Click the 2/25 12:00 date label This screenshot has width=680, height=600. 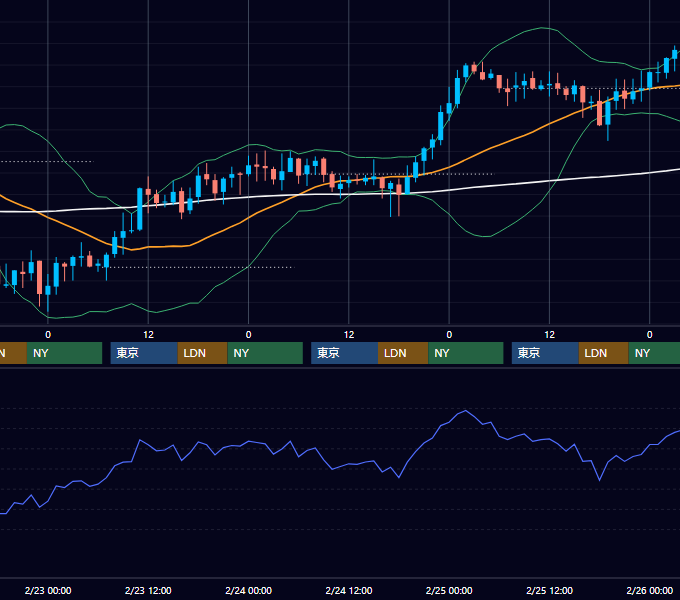[549, 590]
